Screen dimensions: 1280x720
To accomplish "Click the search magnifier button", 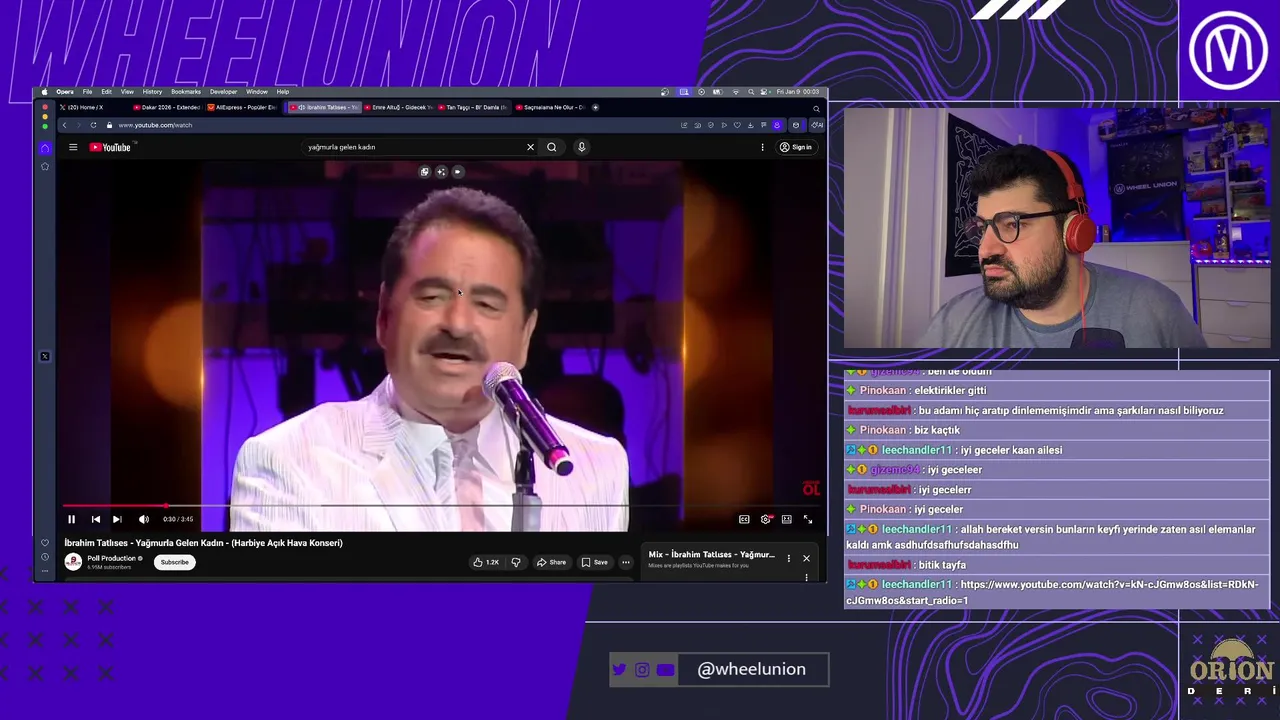I will click(552, 147).
